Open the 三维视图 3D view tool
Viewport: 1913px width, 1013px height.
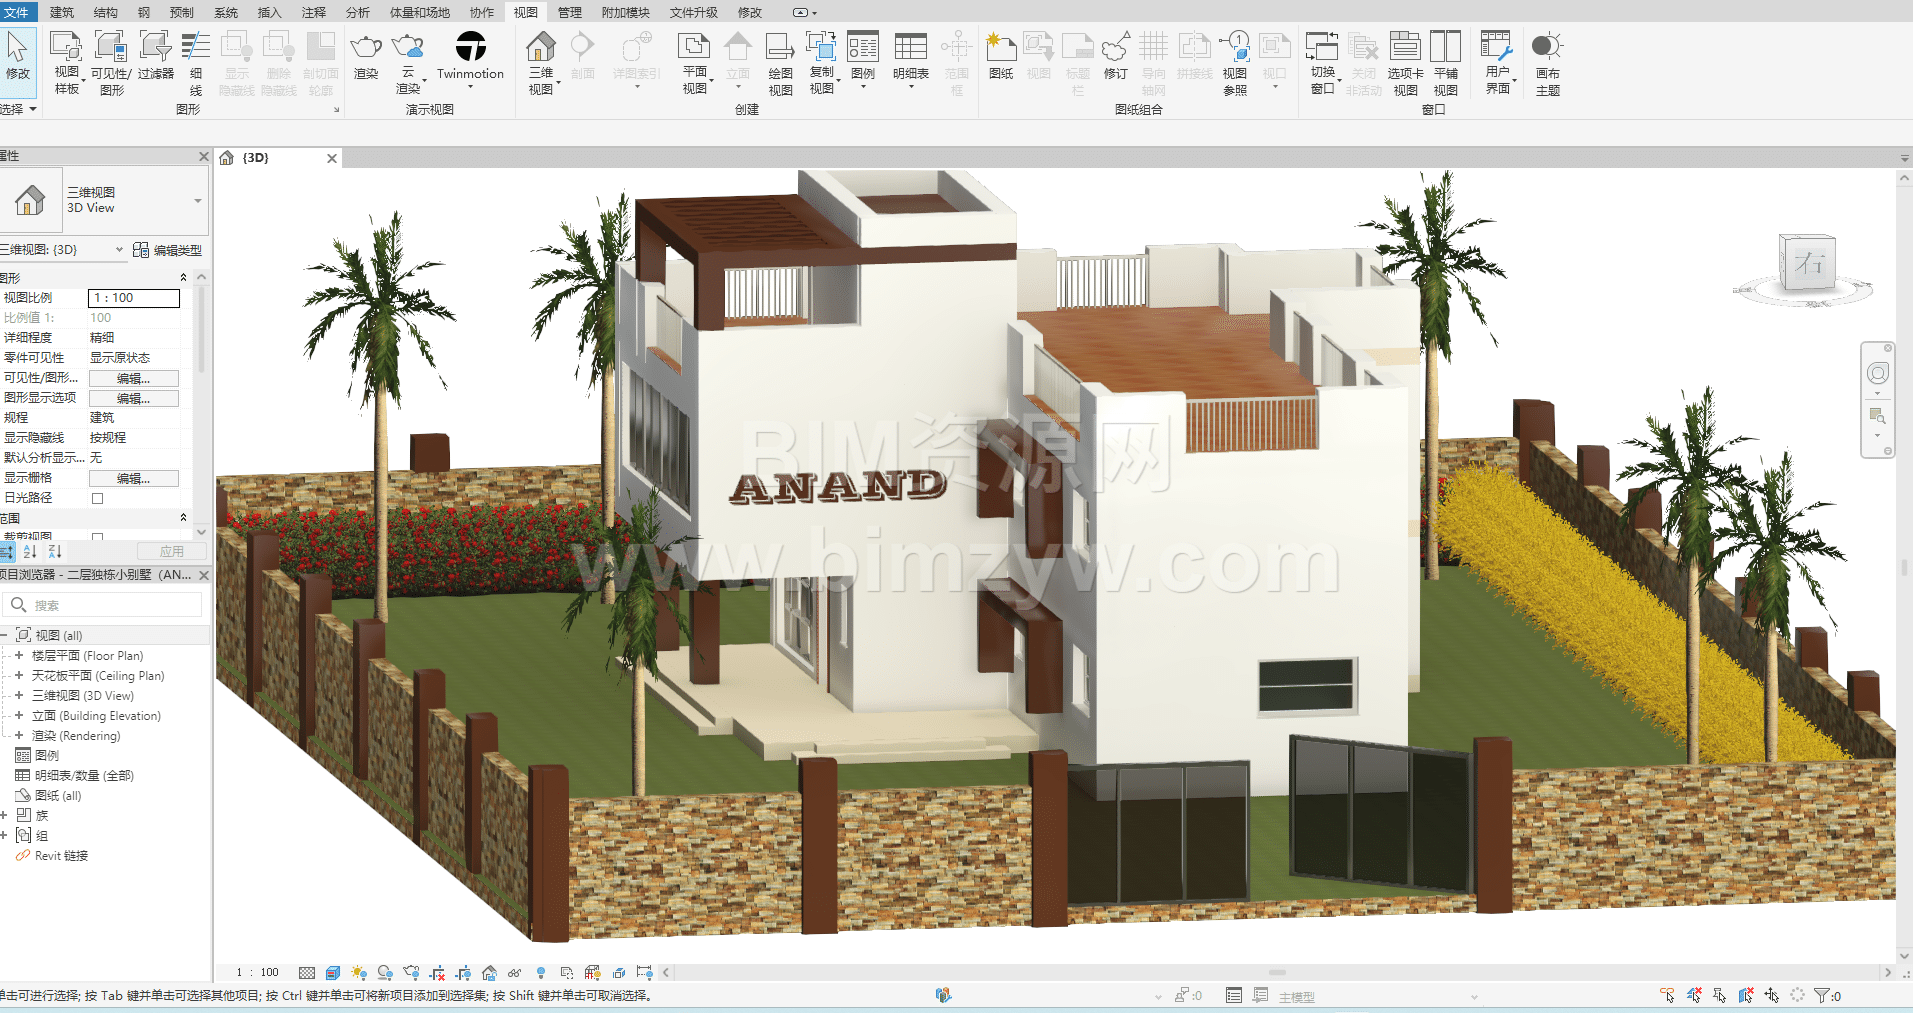coord(541,48)
